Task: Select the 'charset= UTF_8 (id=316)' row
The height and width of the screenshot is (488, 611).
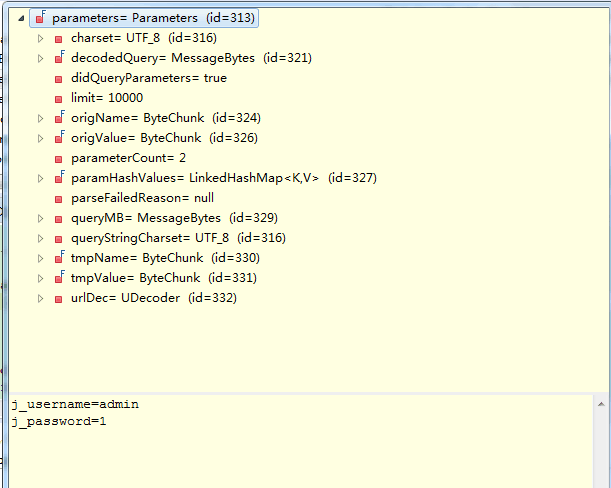Action: 144,38
